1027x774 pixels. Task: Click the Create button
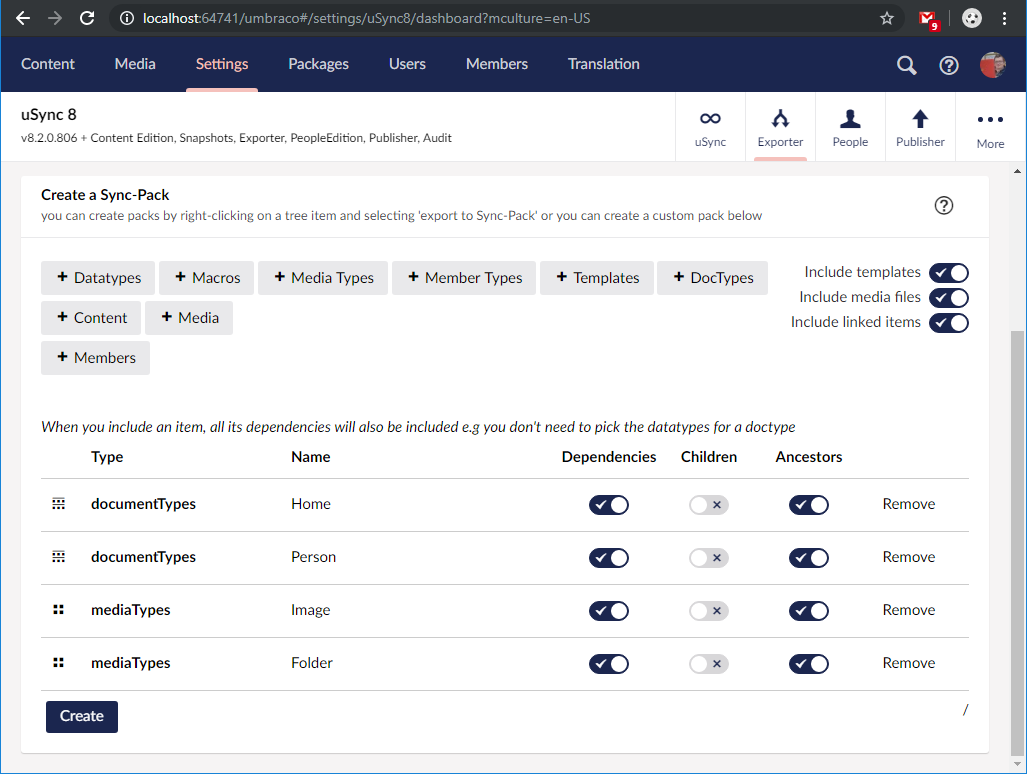(81, 716)
